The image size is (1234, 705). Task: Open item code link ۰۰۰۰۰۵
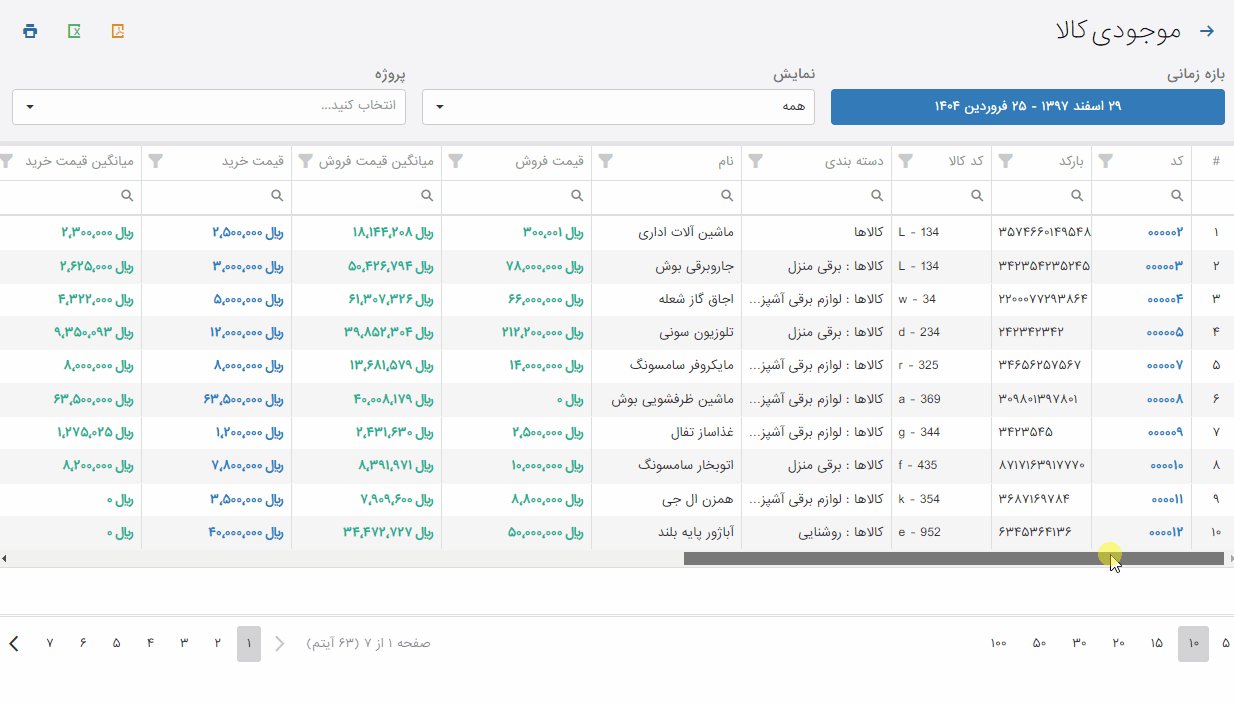point(1165,332)
